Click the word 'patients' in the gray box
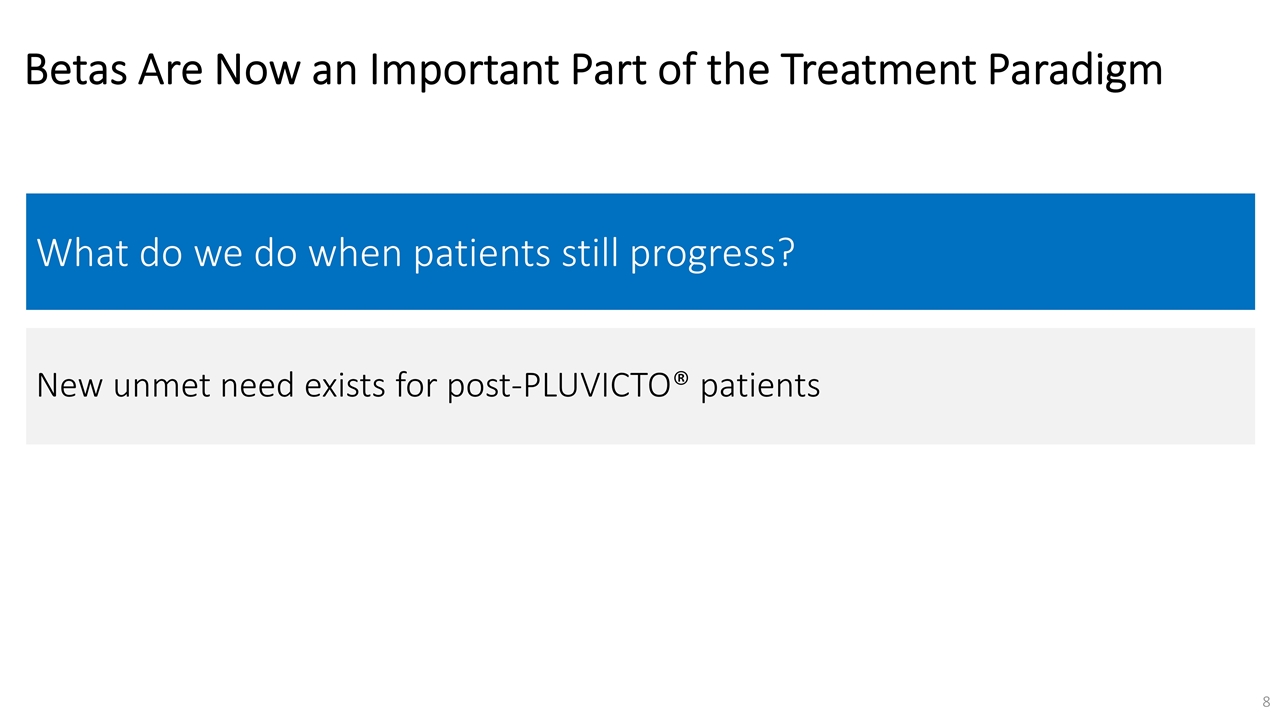The width and height of the screenshot is (1280, 720). click(x=760, y=386)
